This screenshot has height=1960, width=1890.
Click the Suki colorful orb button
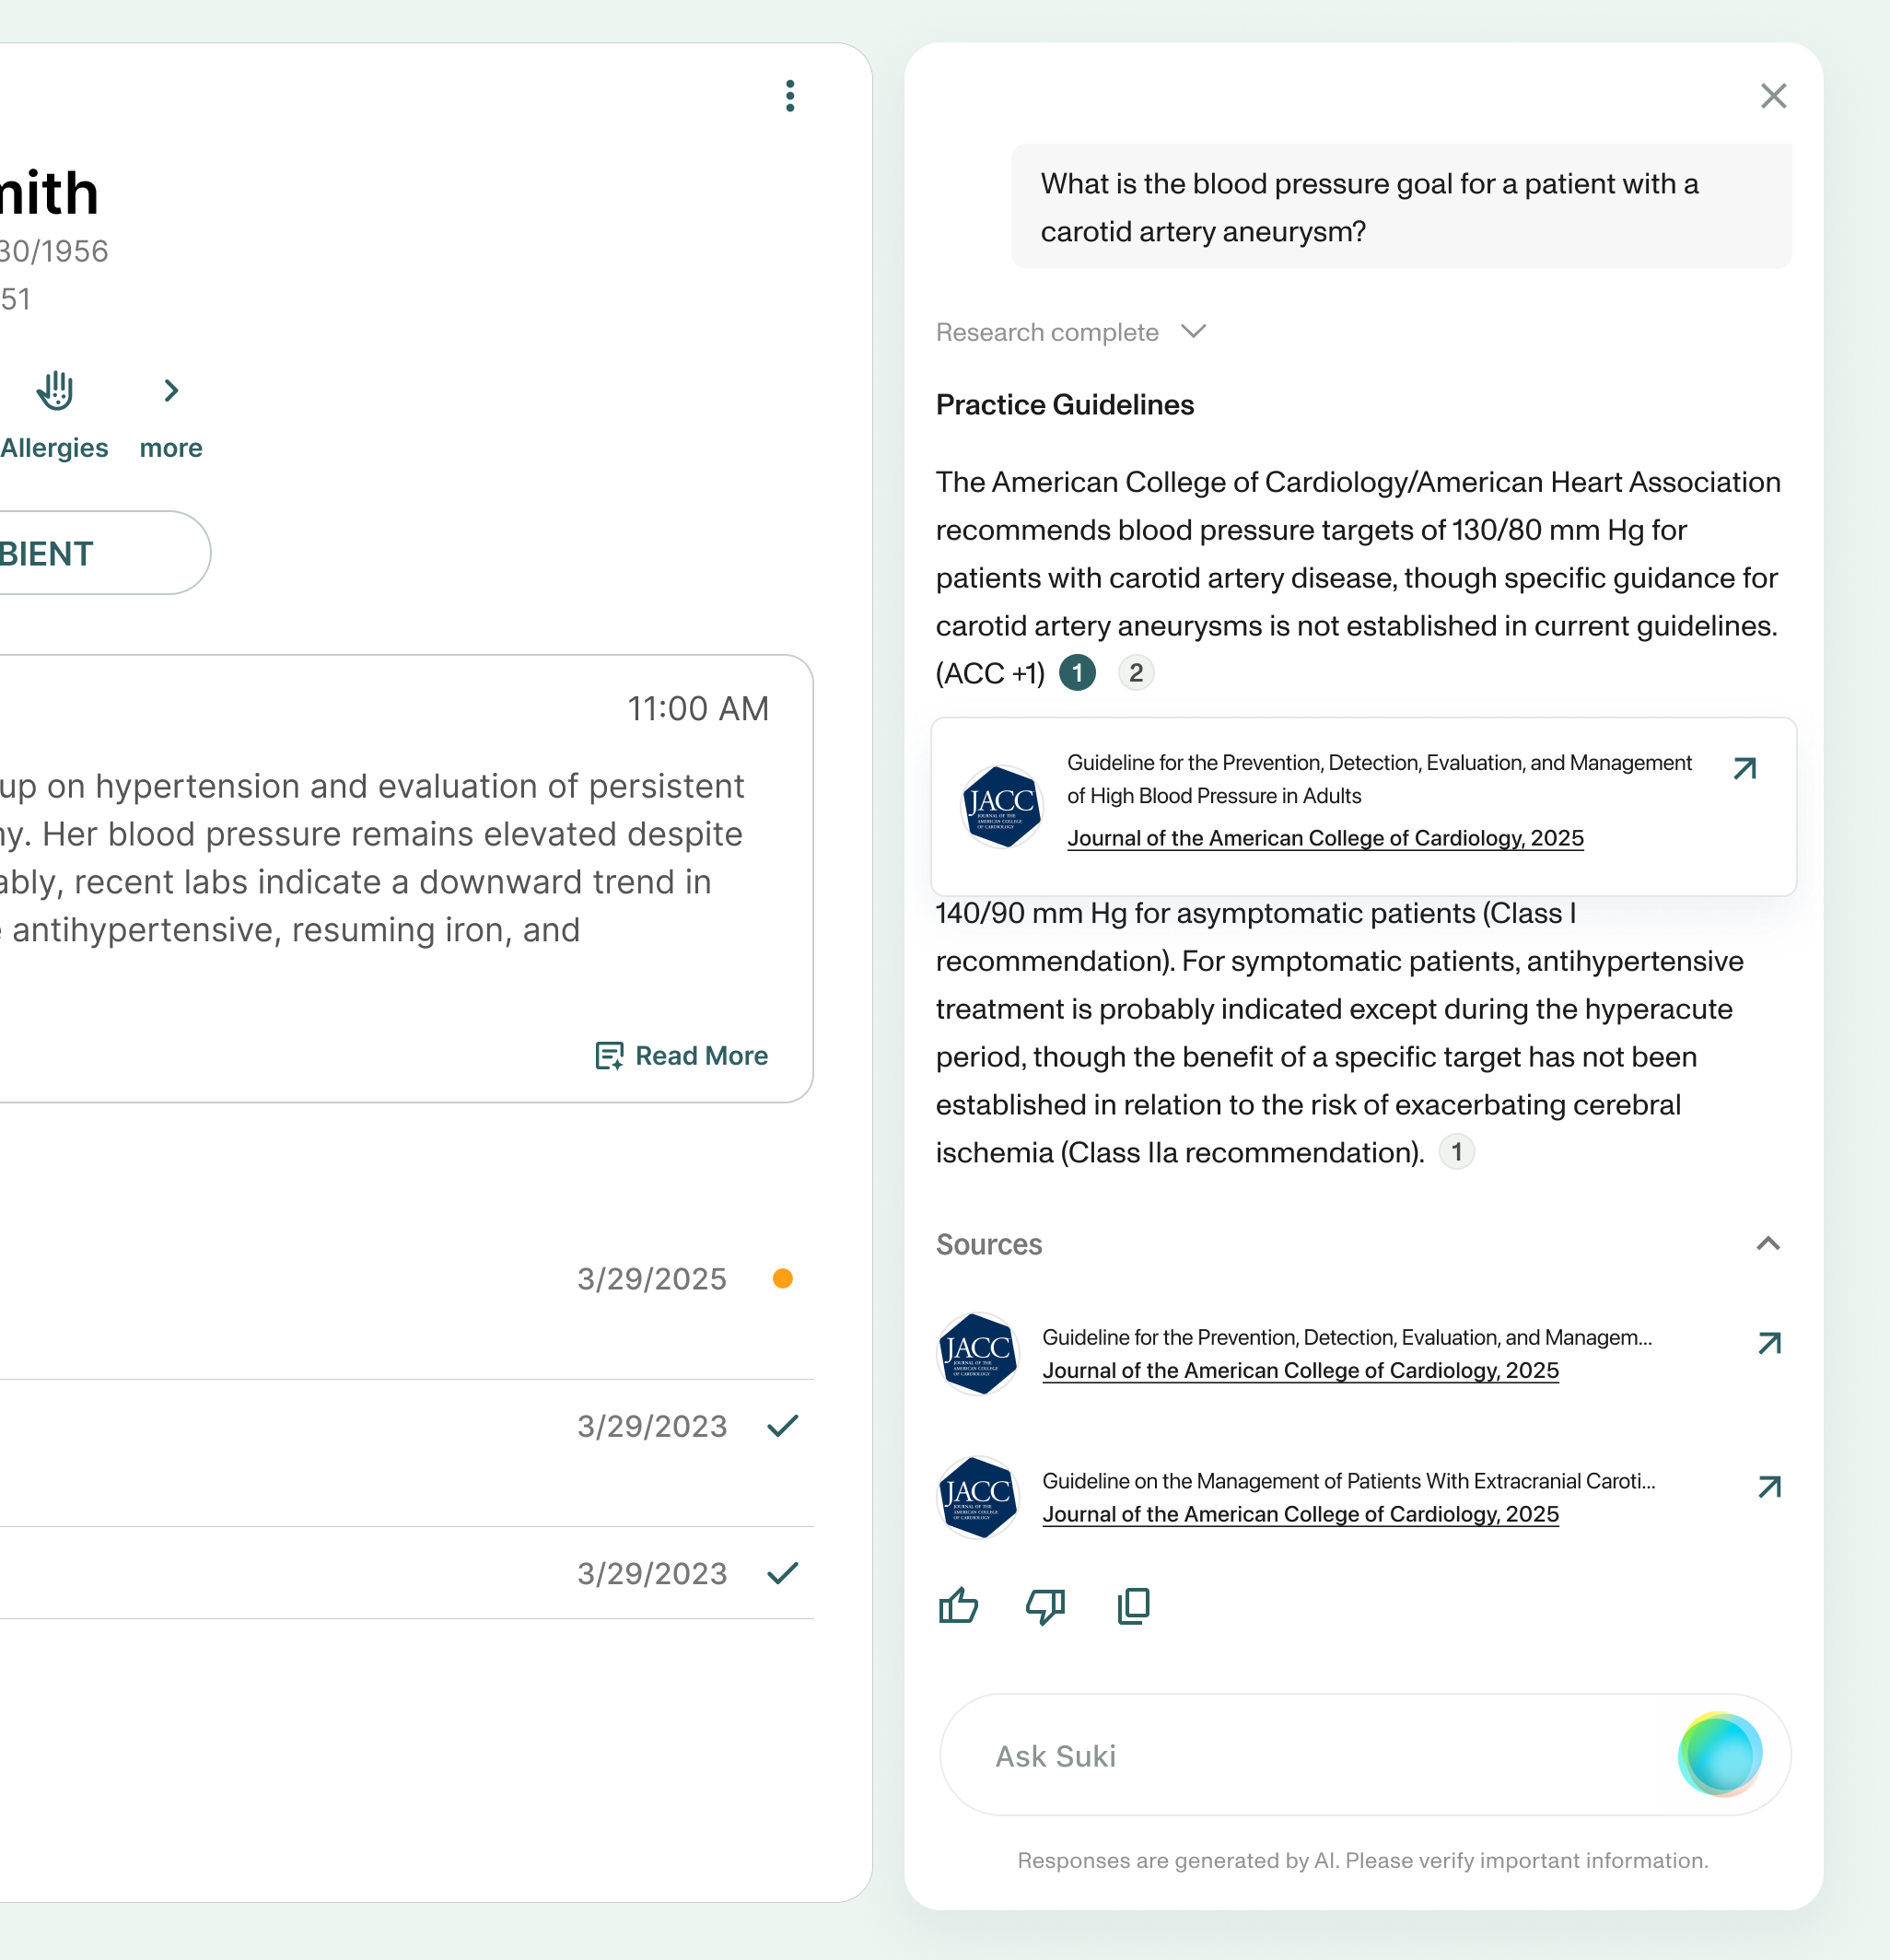click(1720, 1755)
